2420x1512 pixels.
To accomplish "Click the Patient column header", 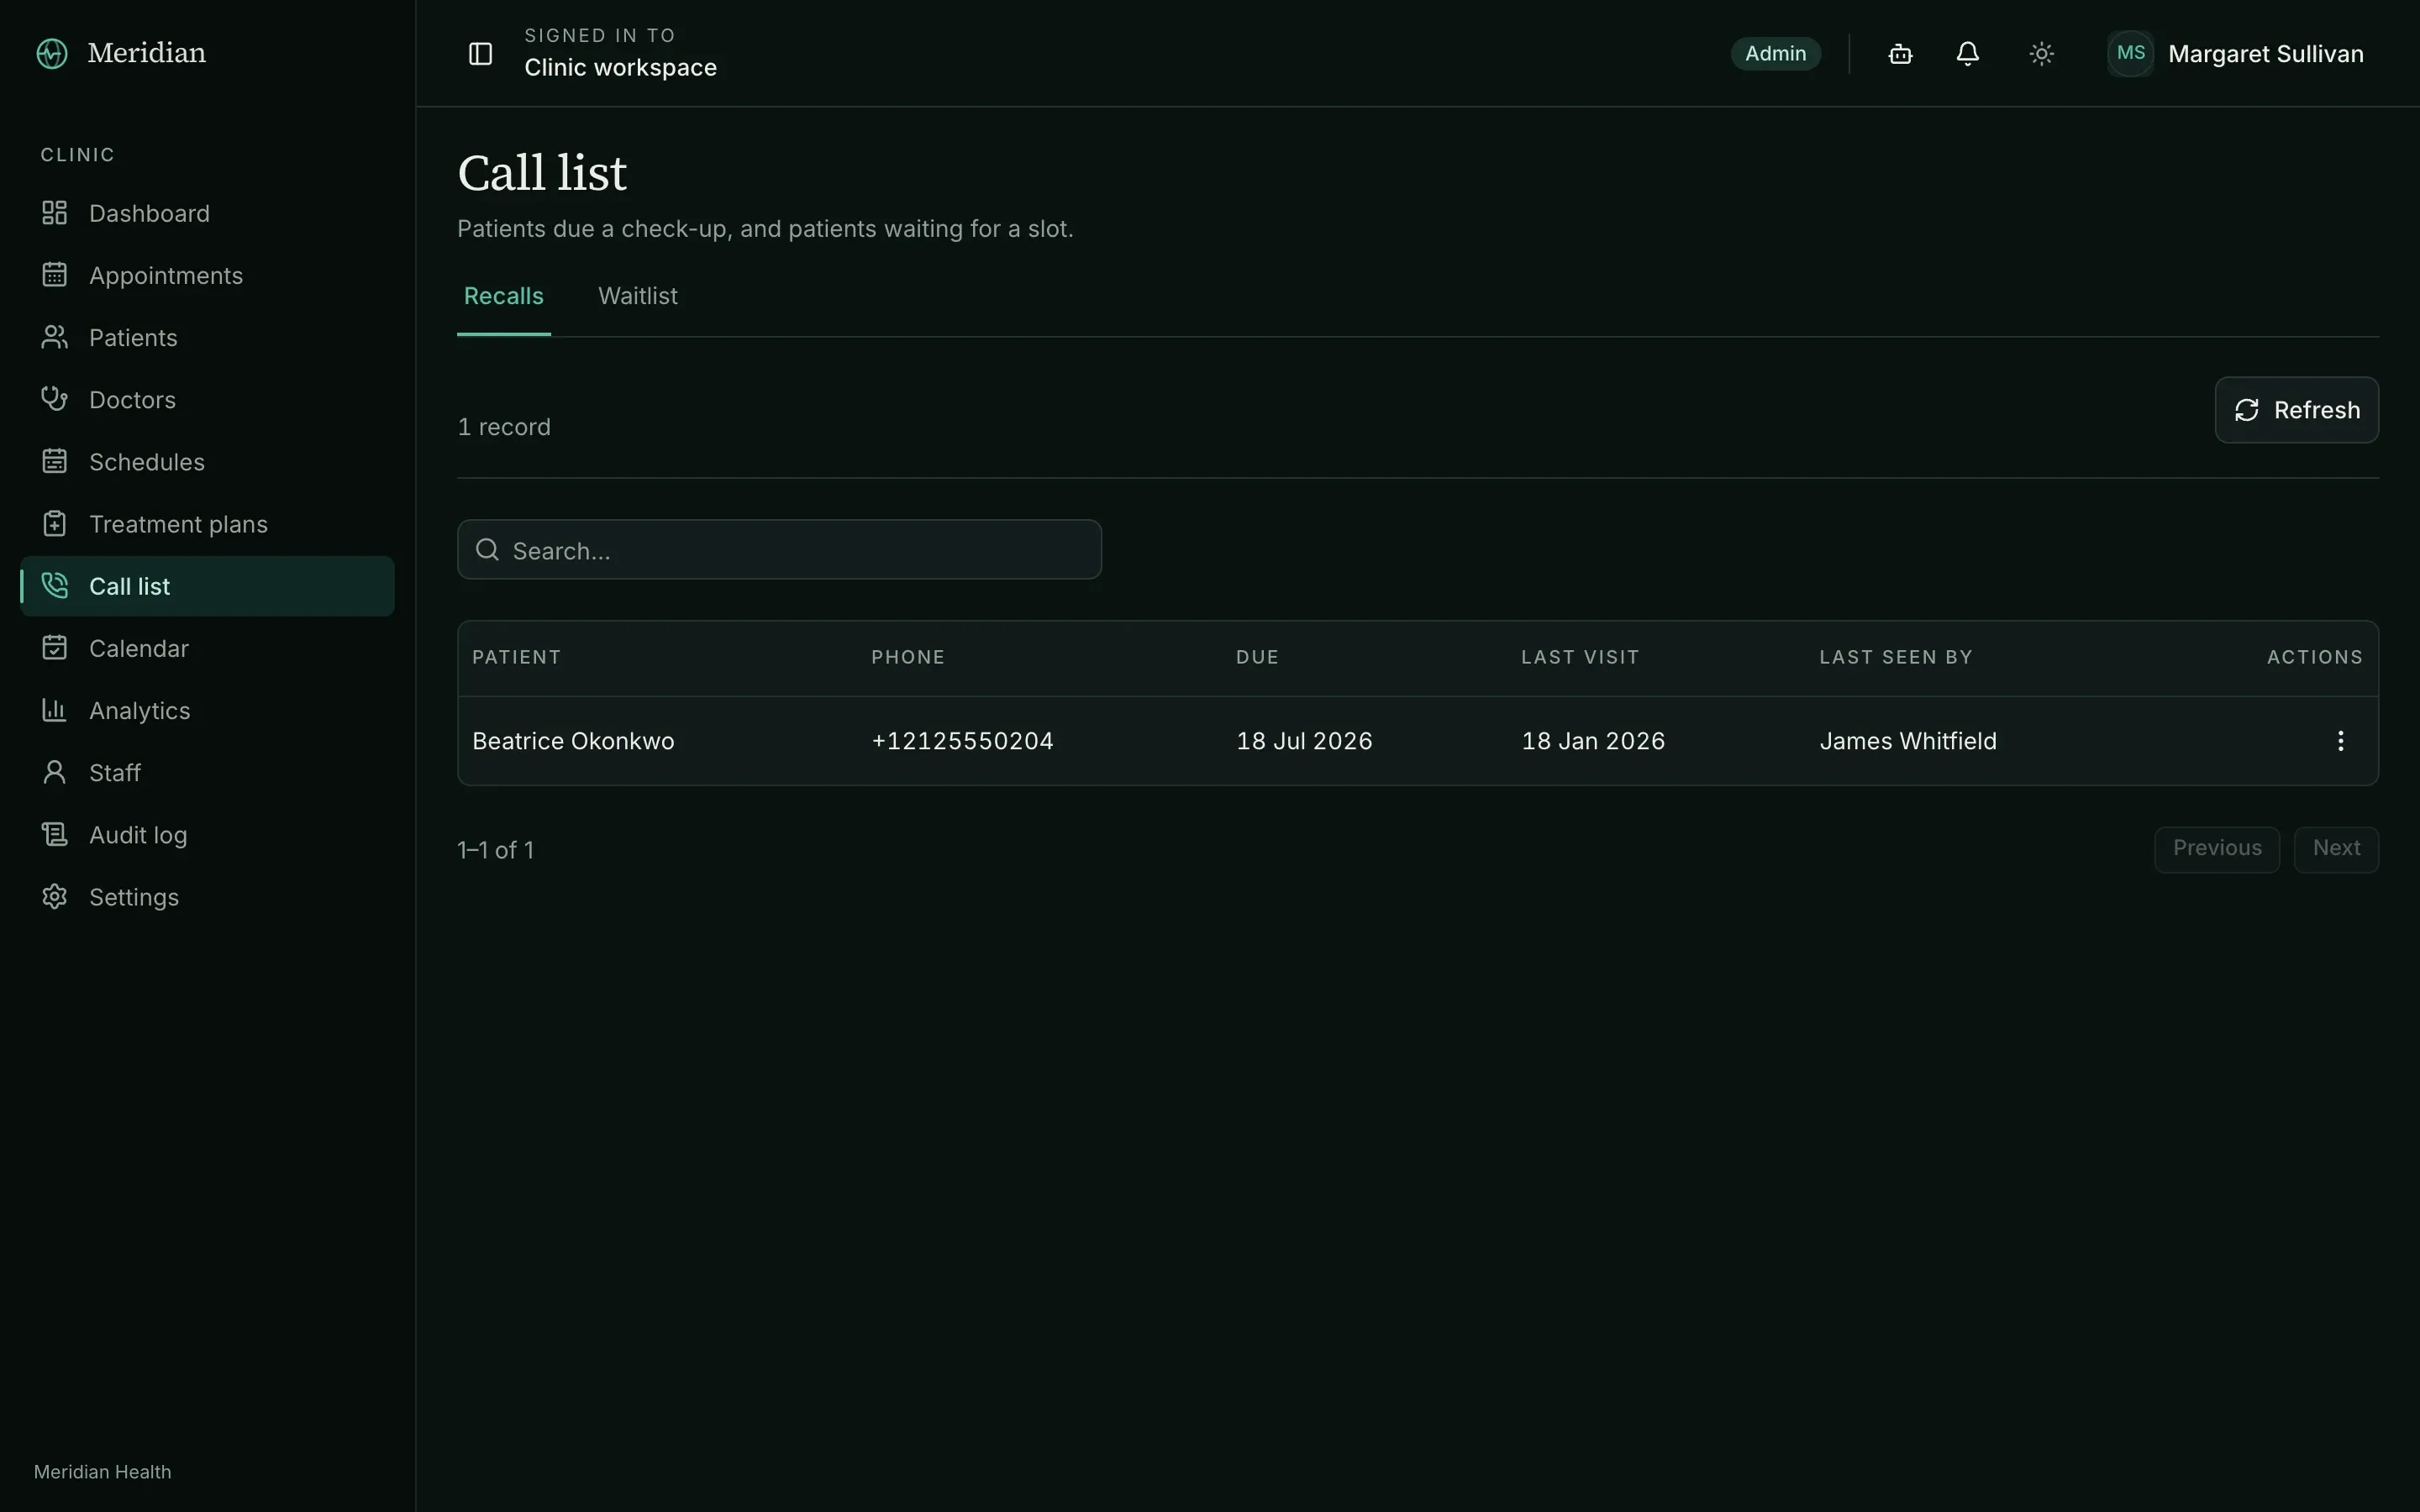I will (x=516, y=657).
